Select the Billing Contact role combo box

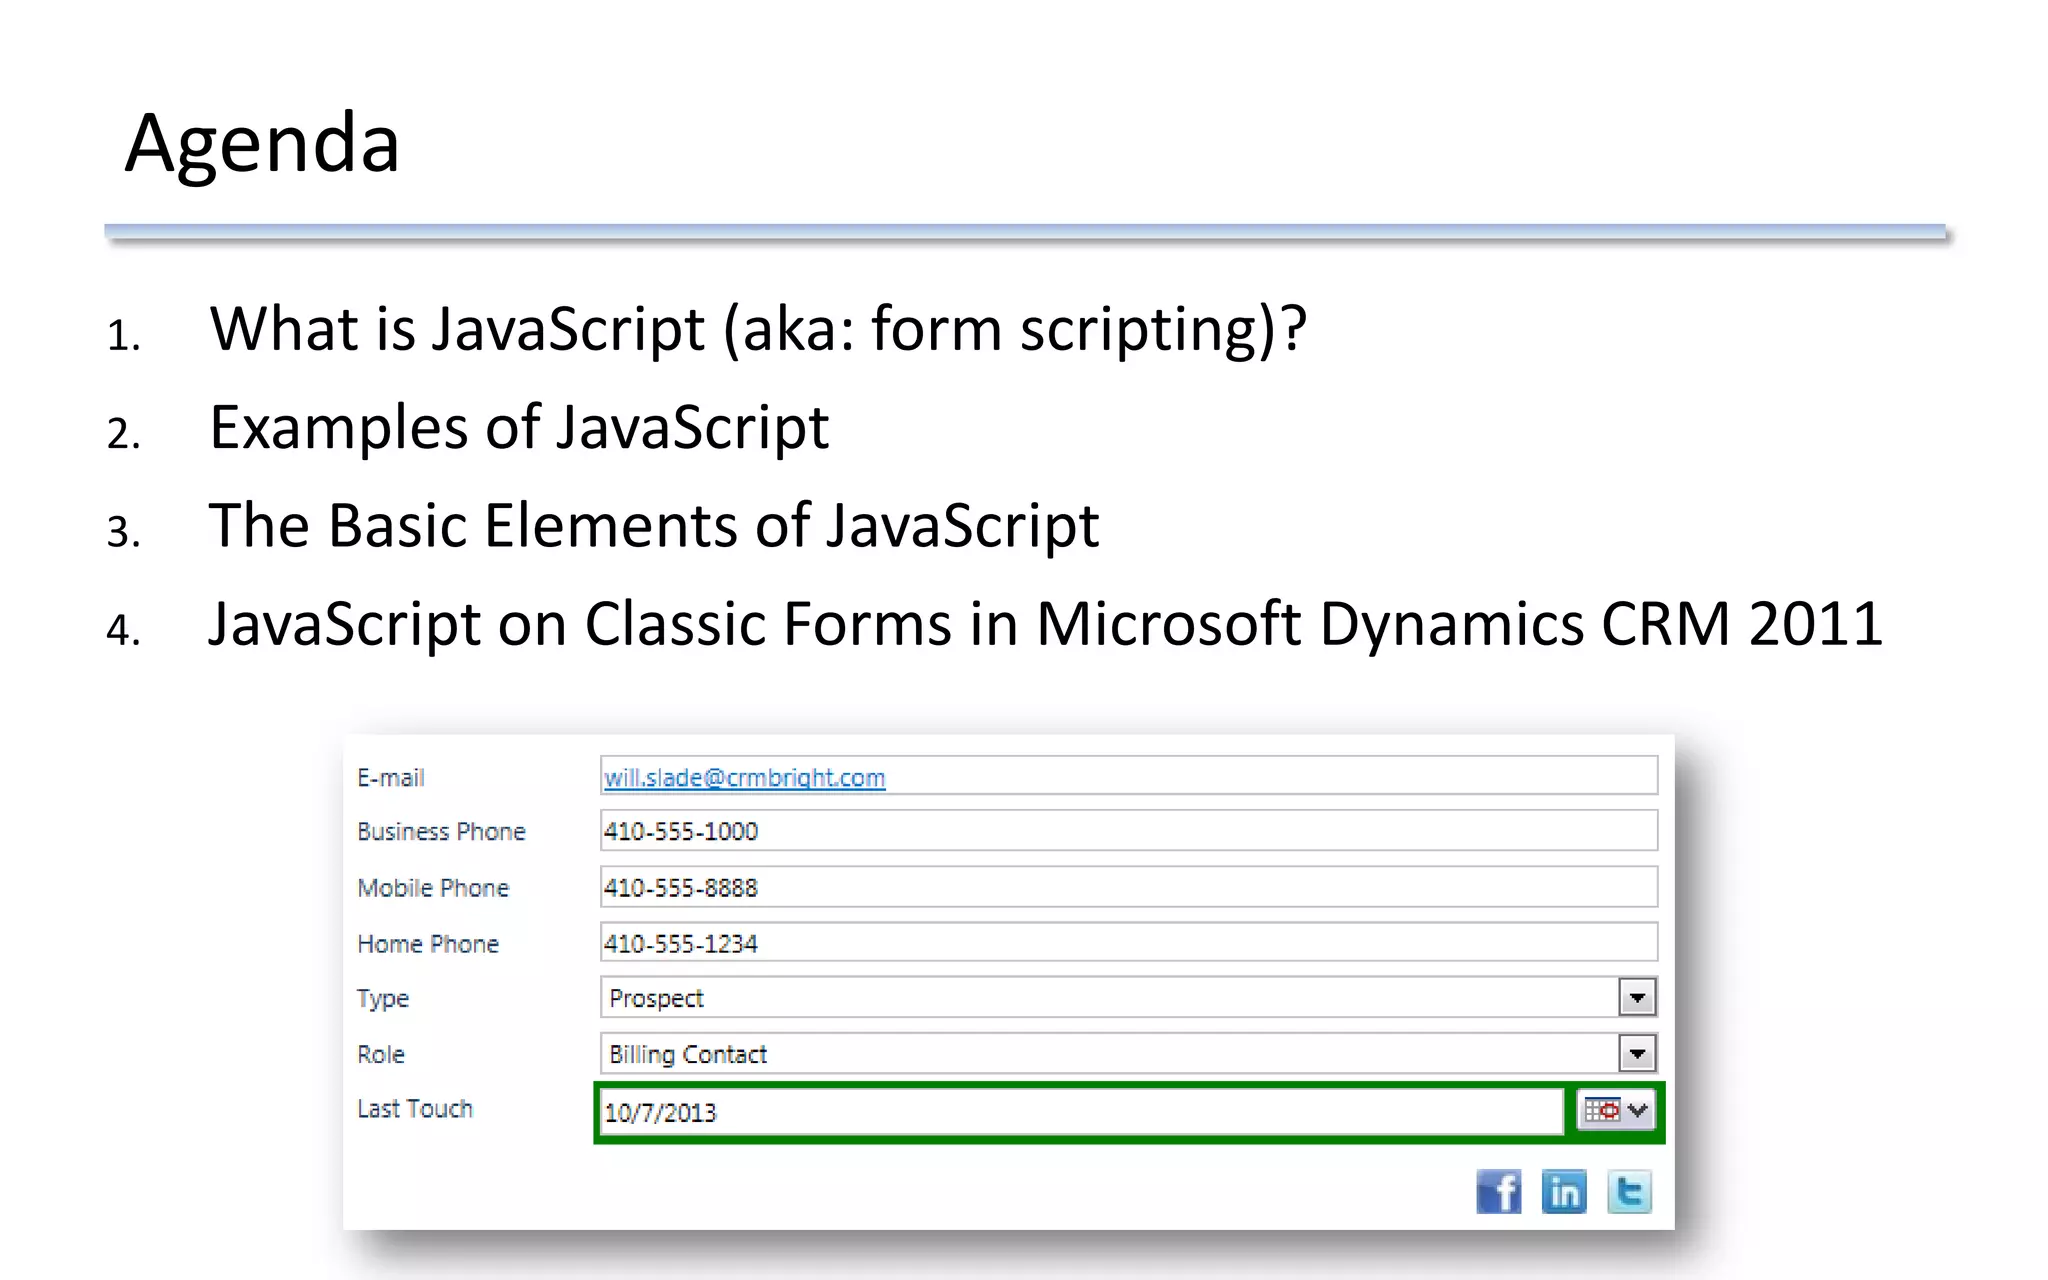[x=1110, y=1054]
